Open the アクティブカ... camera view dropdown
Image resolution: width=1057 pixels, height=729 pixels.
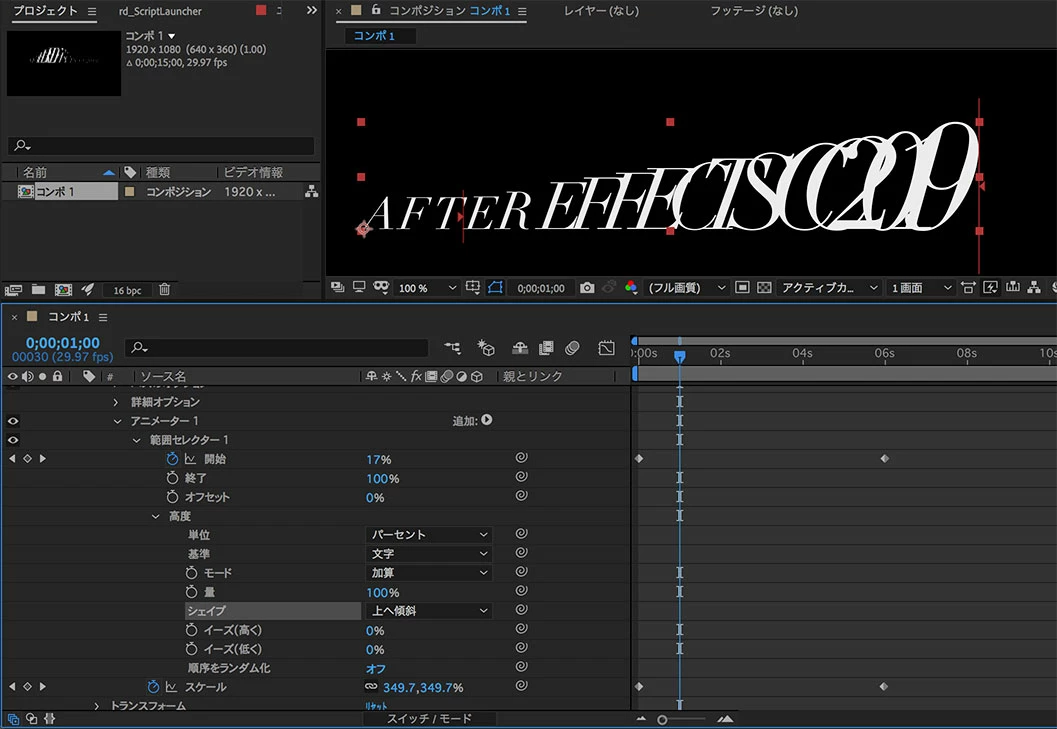(x=830, y=288)
